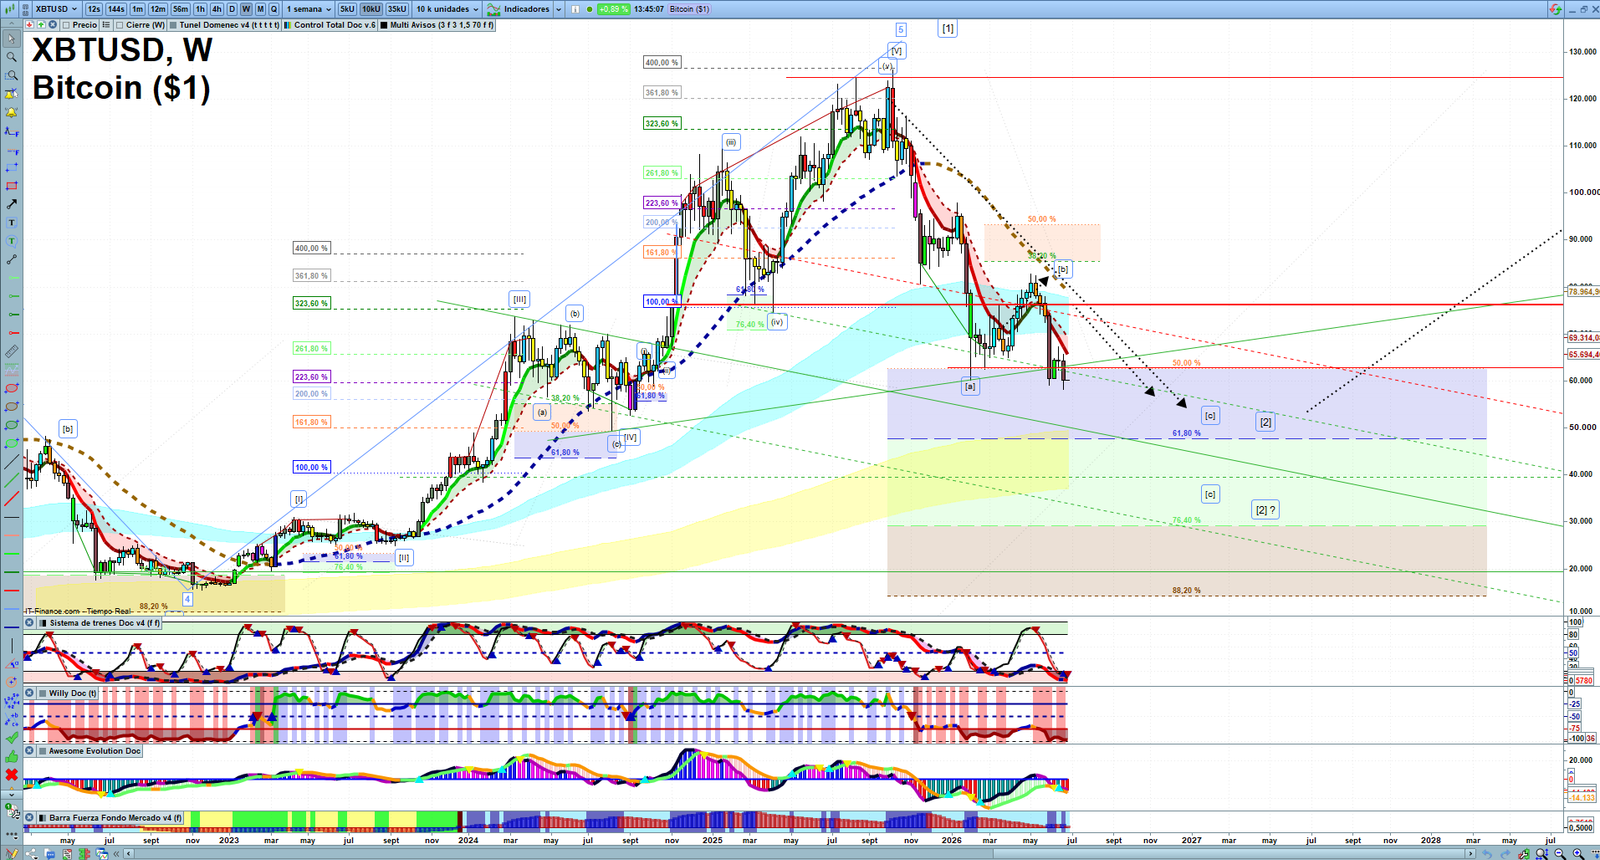Select the blue rectangle drawing tool

point(12,167)
